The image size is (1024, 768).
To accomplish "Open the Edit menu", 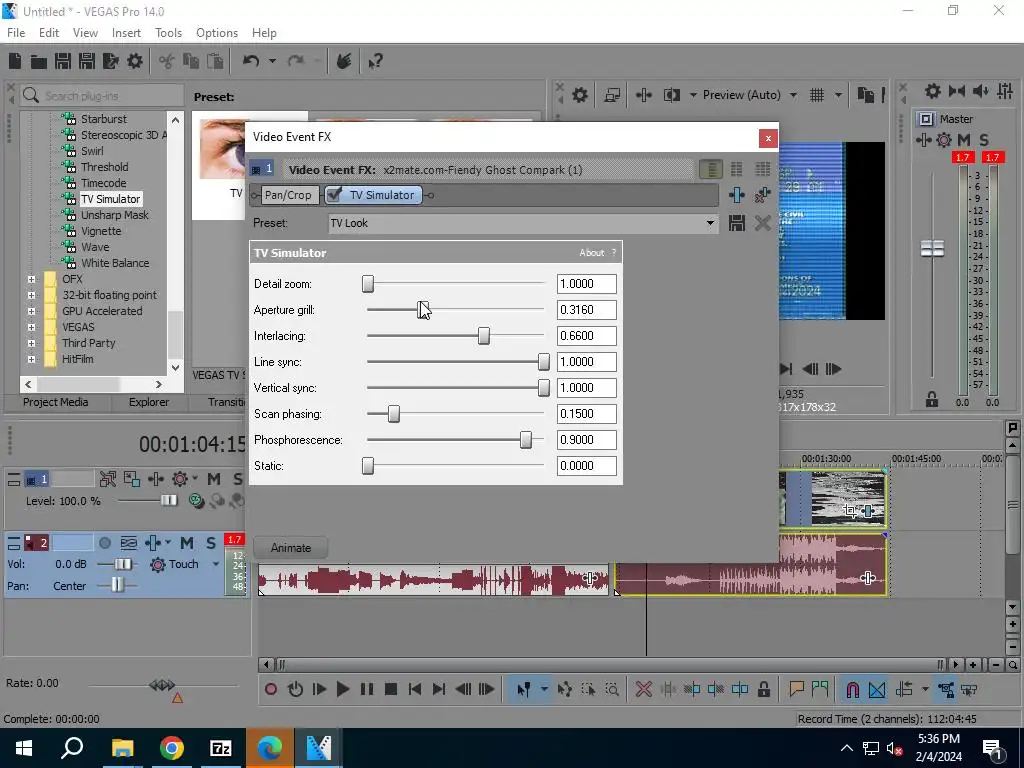I will tap(49, 33).
